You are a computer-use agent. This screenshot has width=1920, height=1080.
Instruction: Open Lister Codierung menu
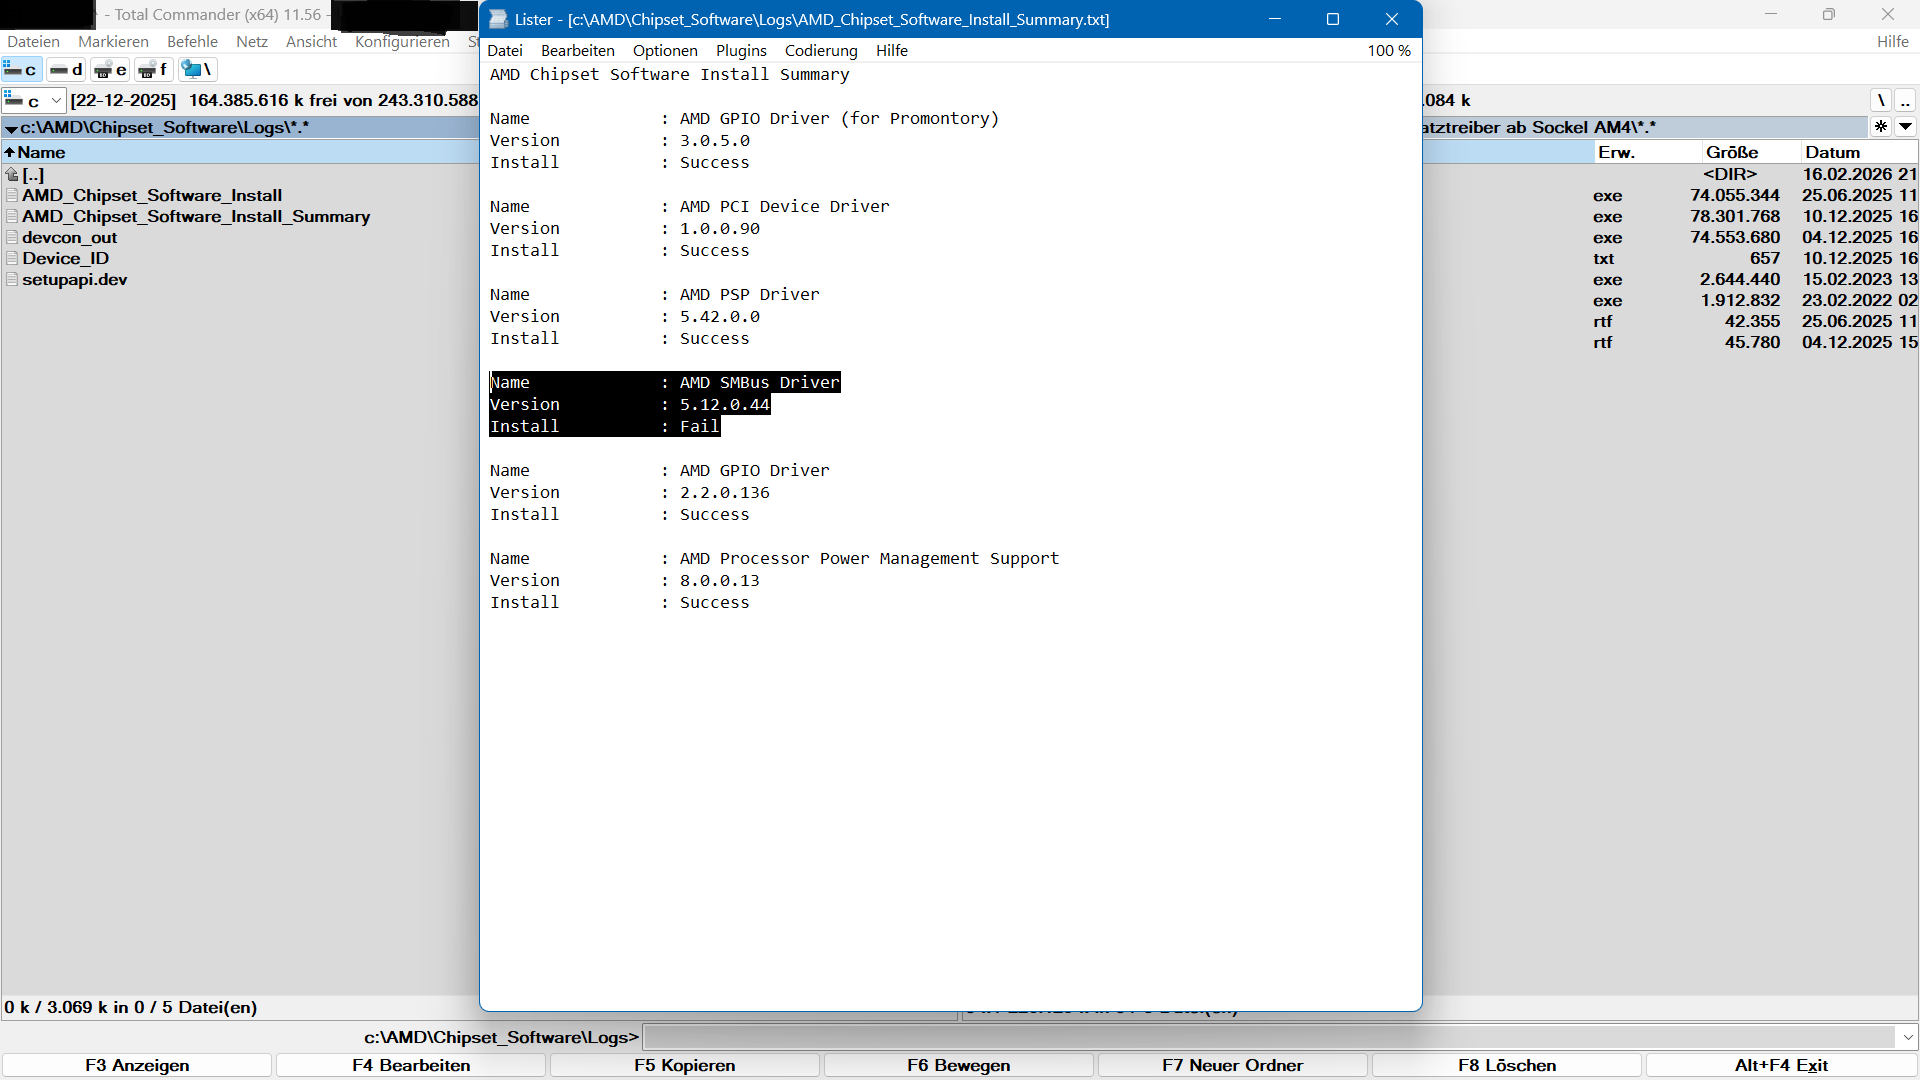[x=820, y=51]
